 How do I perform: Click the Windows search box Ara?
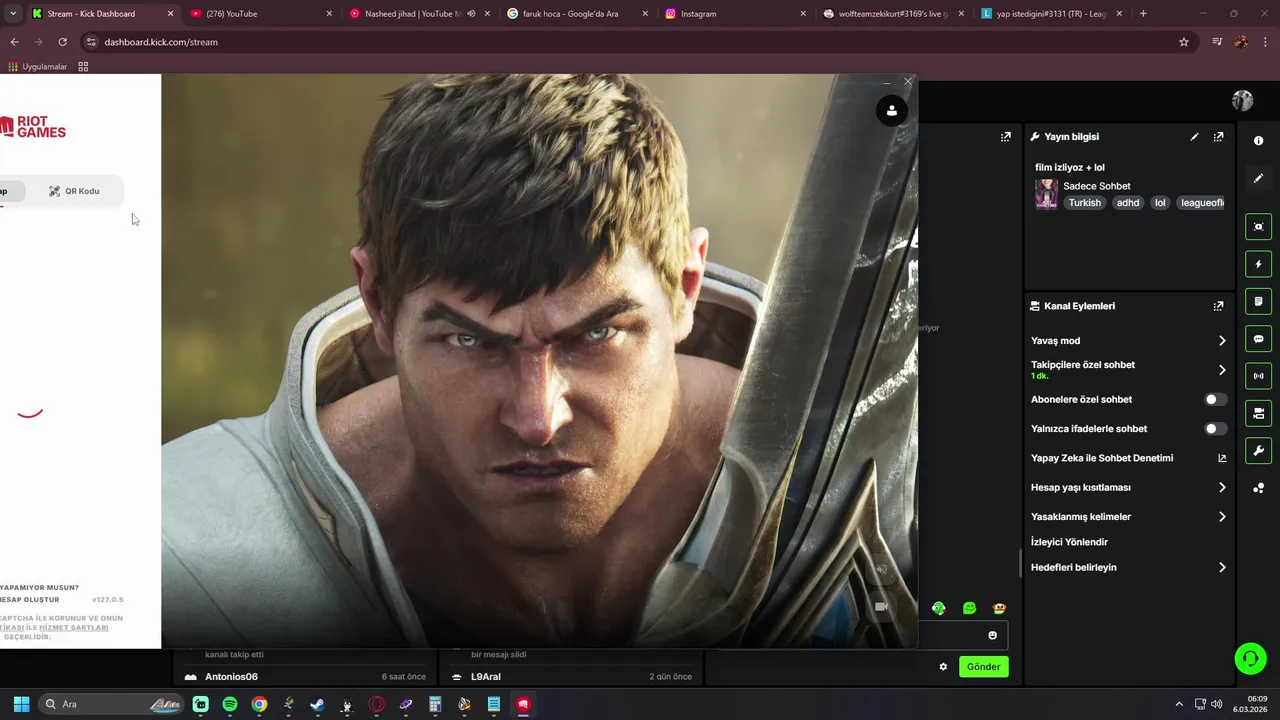[110, 704]
